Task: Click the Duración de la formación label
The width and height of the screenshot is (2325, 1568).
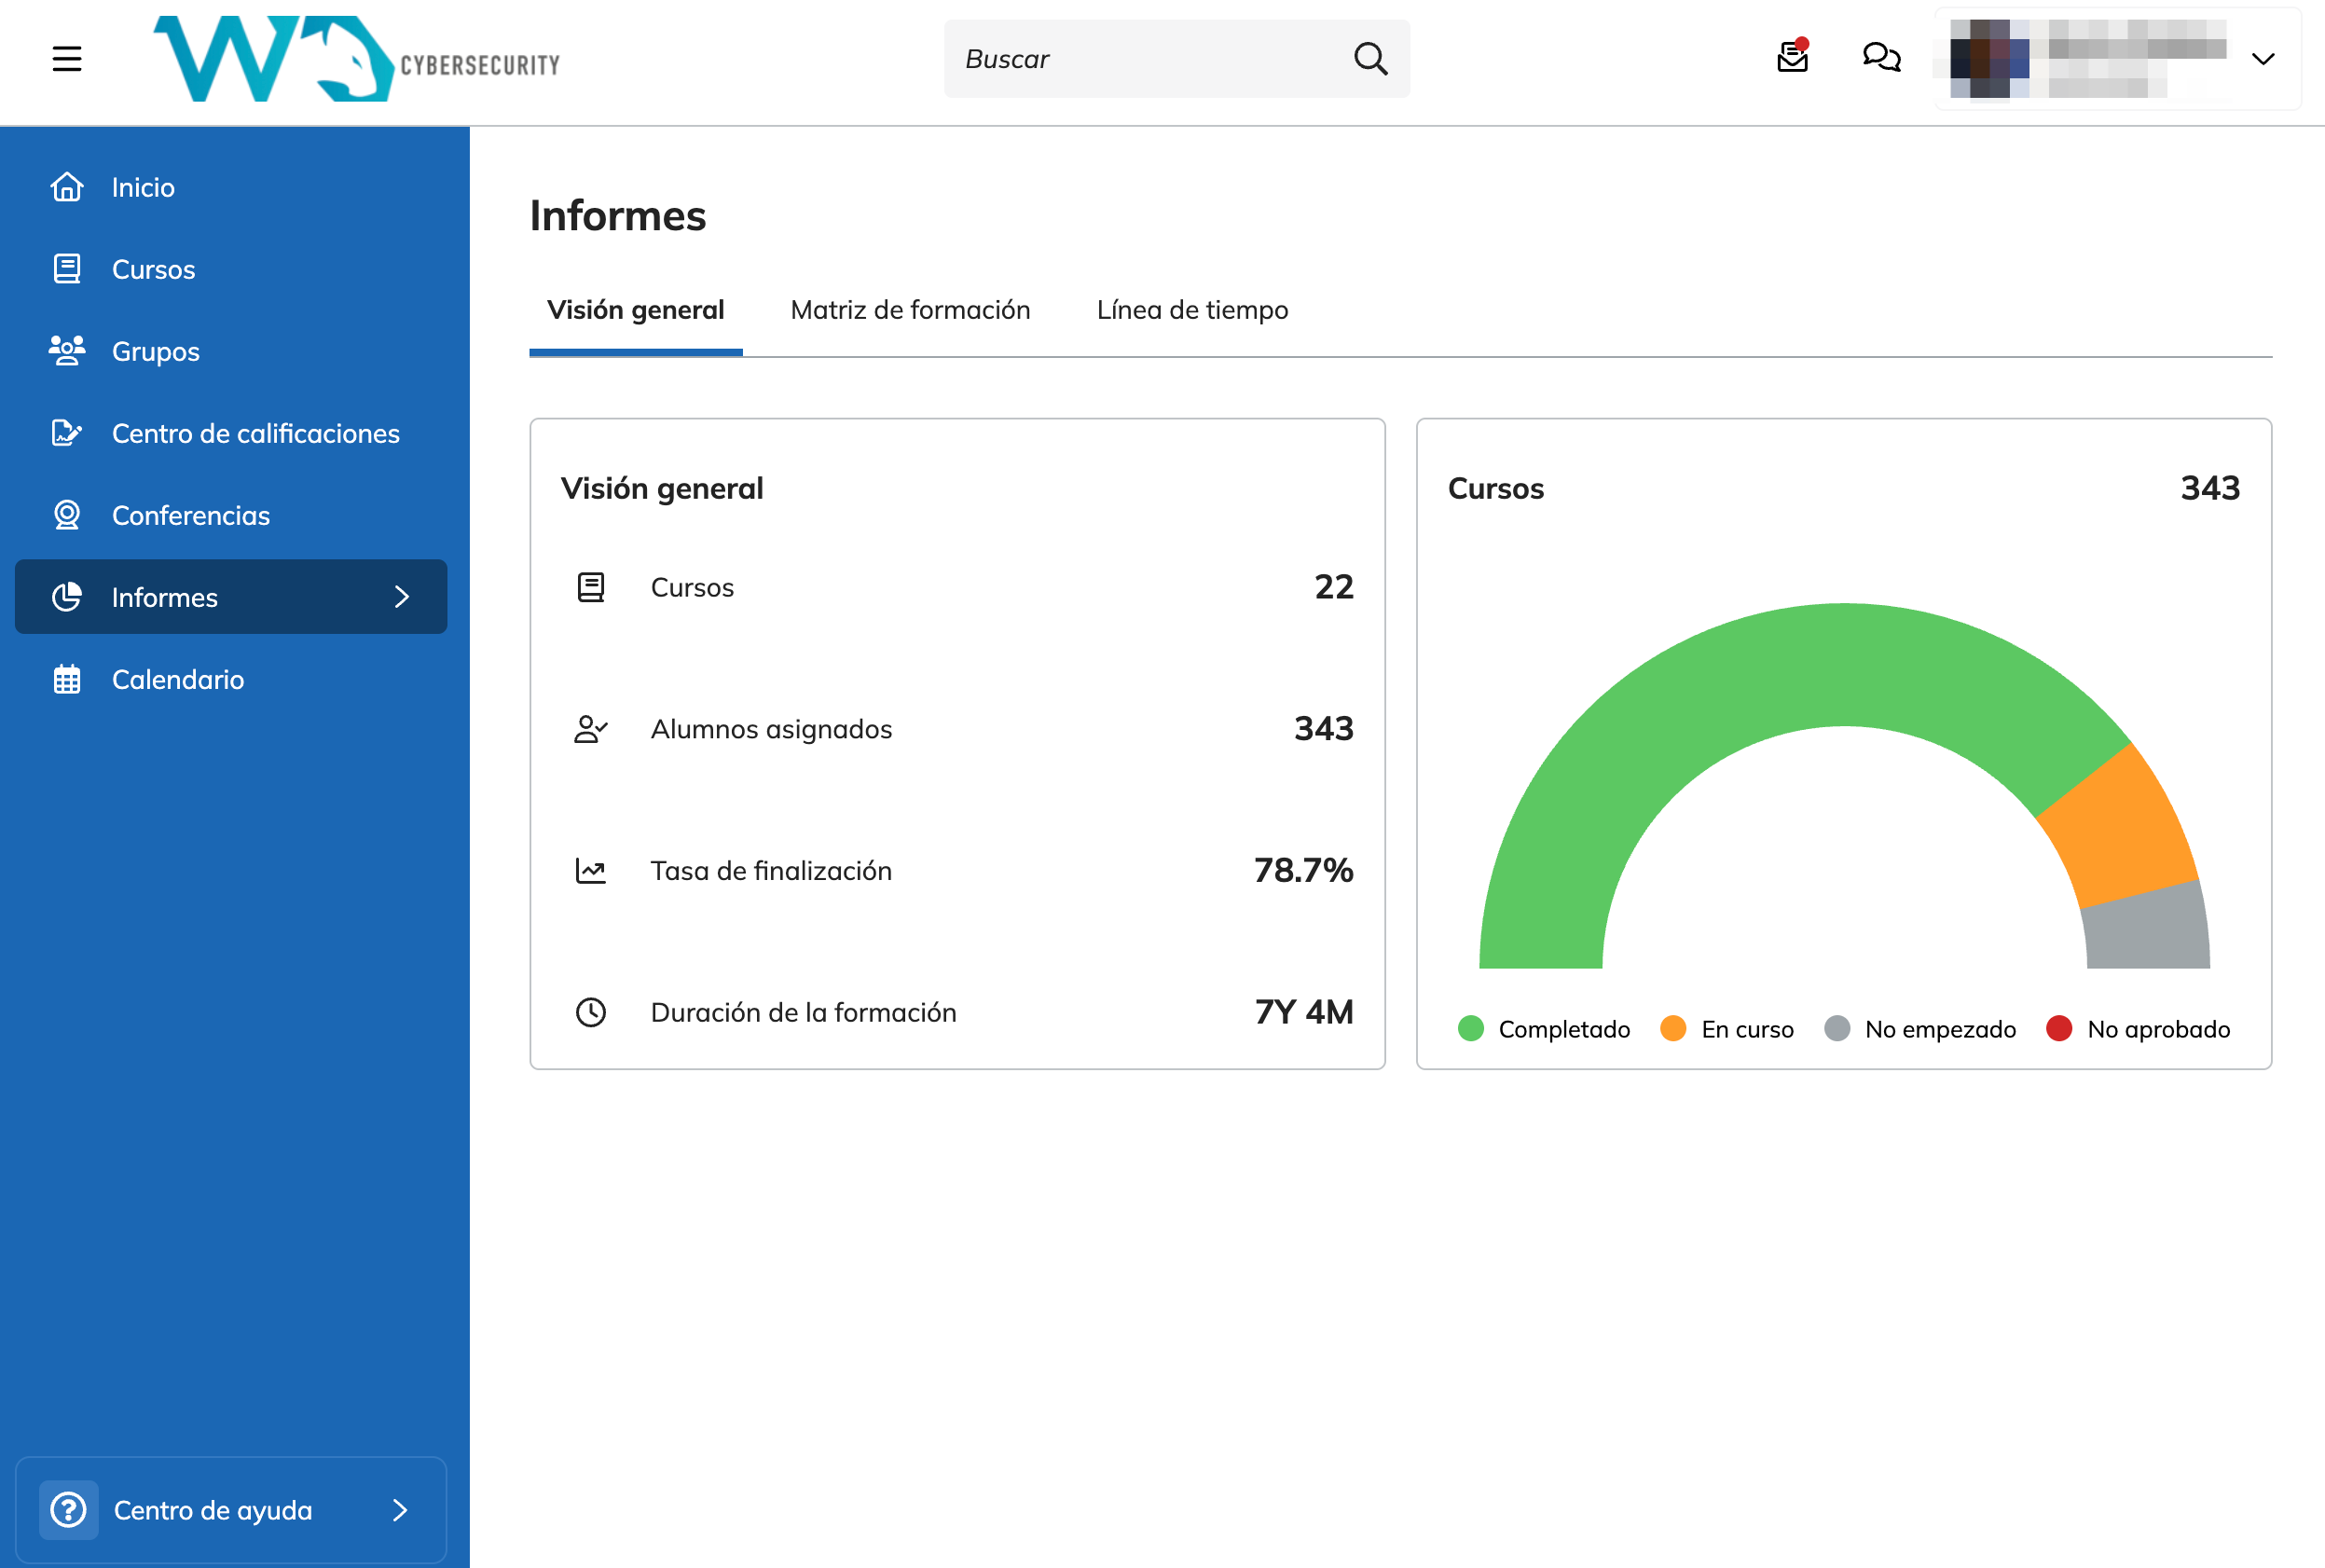Action: coord(804,1012)
